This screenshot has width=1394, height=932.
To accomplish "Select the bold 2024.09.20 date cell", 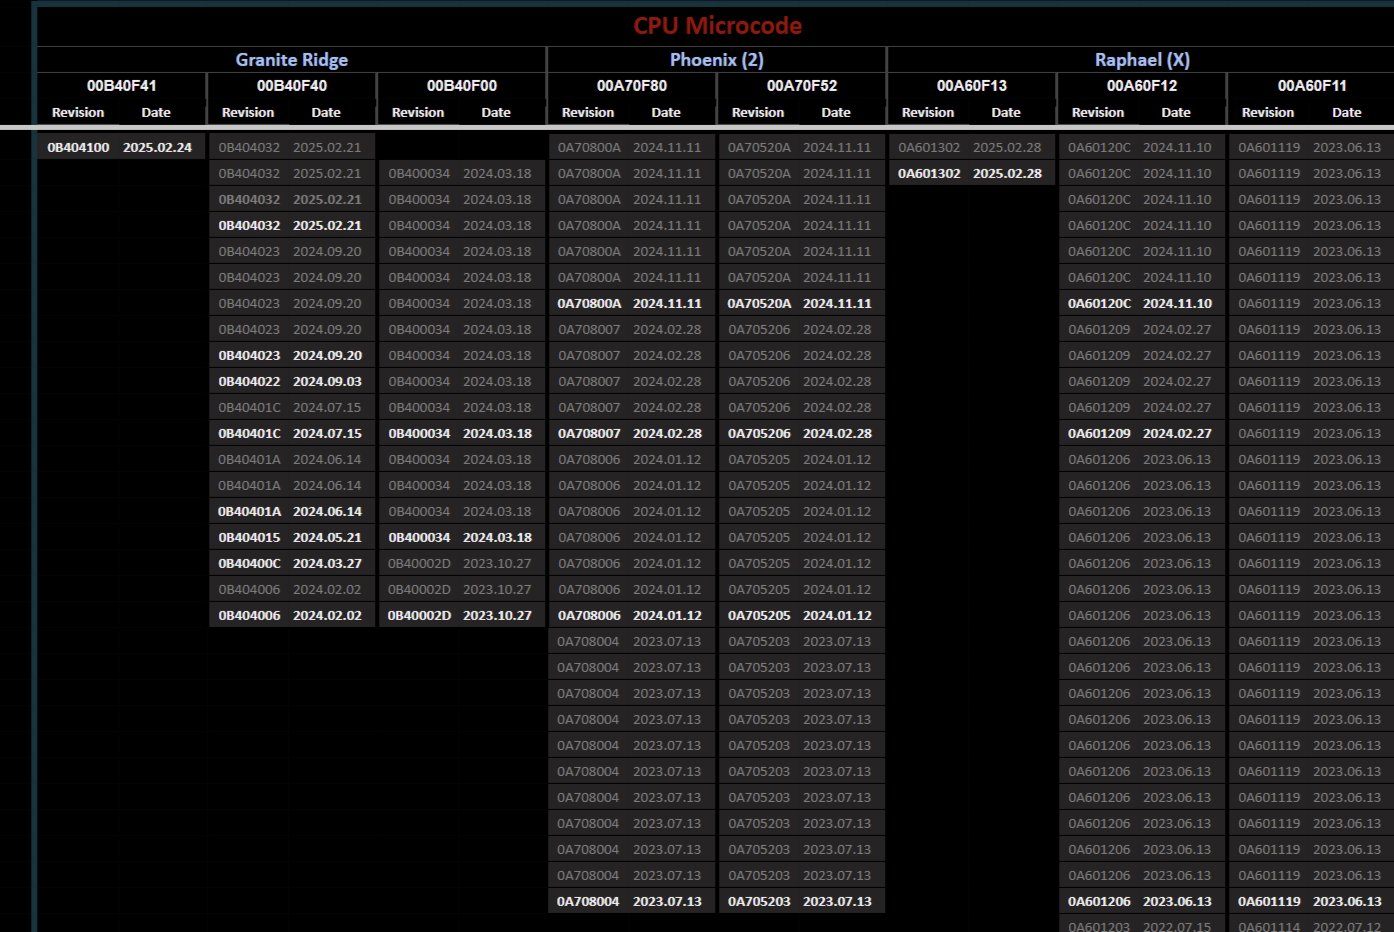I will point(327,355).
